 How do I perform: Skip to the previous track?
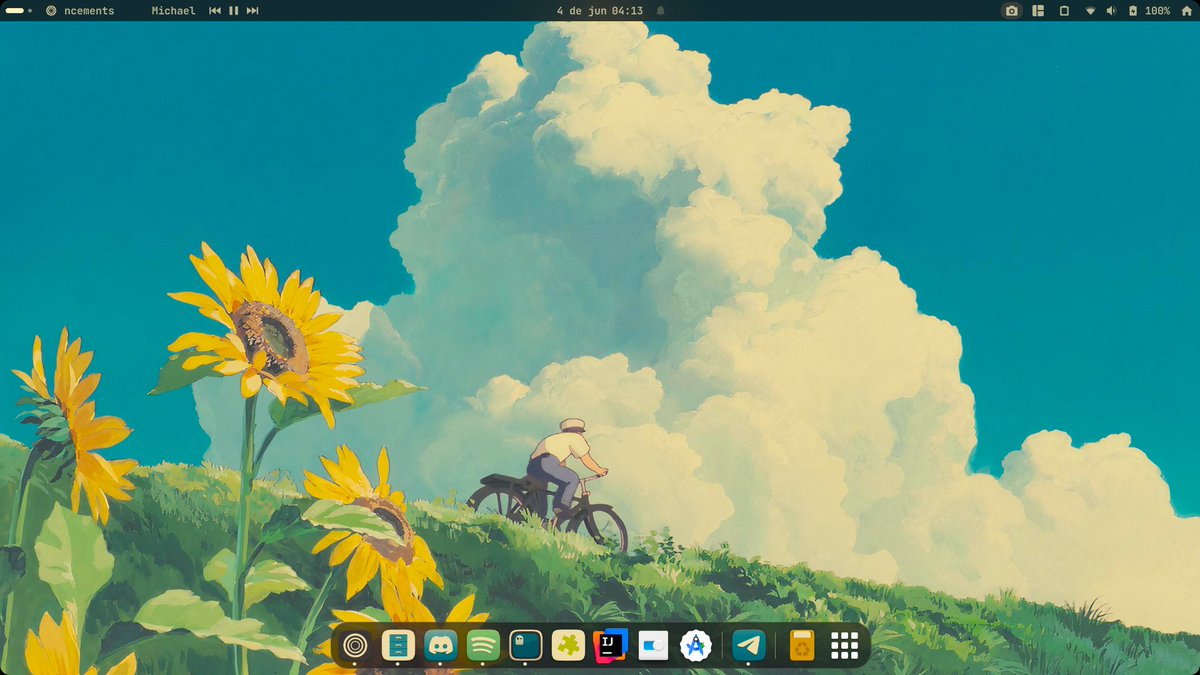(x=215, y=10)
